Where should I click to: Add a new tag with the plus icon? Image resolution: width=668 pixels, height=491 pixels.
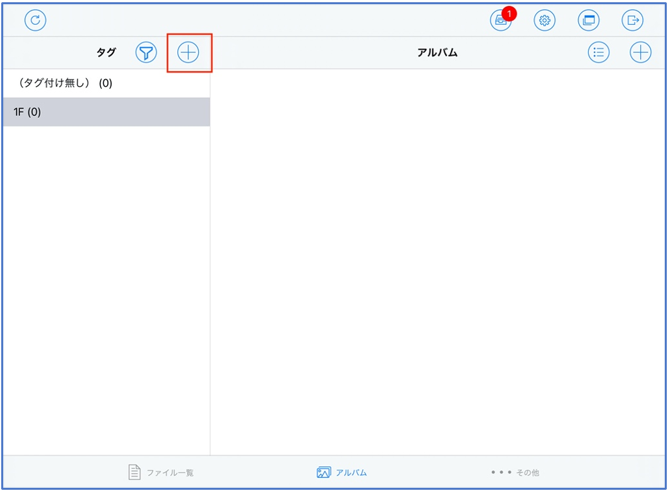[188, 52]
